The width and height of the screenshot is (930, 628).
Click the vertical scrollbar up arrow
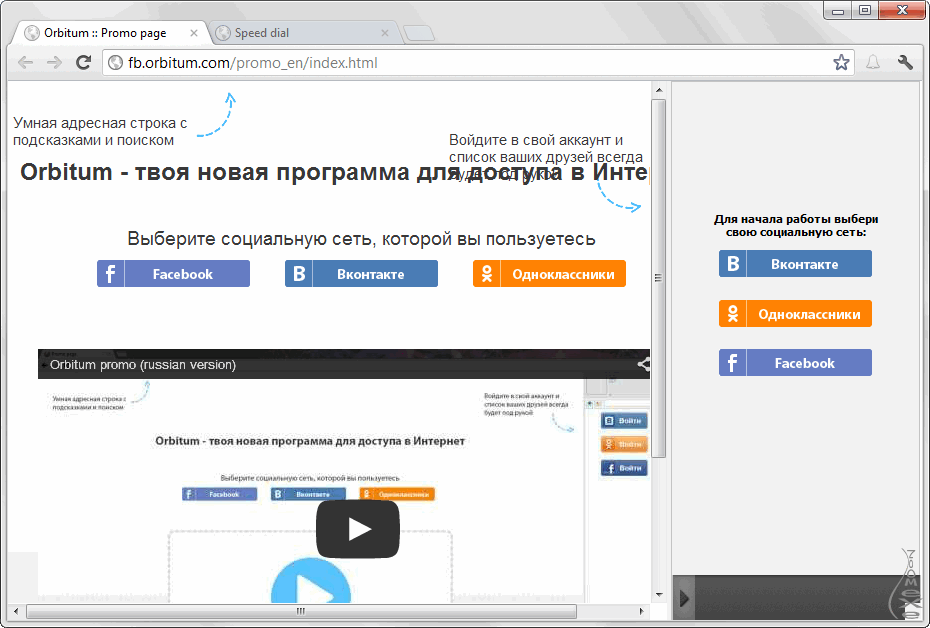pyautogui.click(x=659, y=90)
